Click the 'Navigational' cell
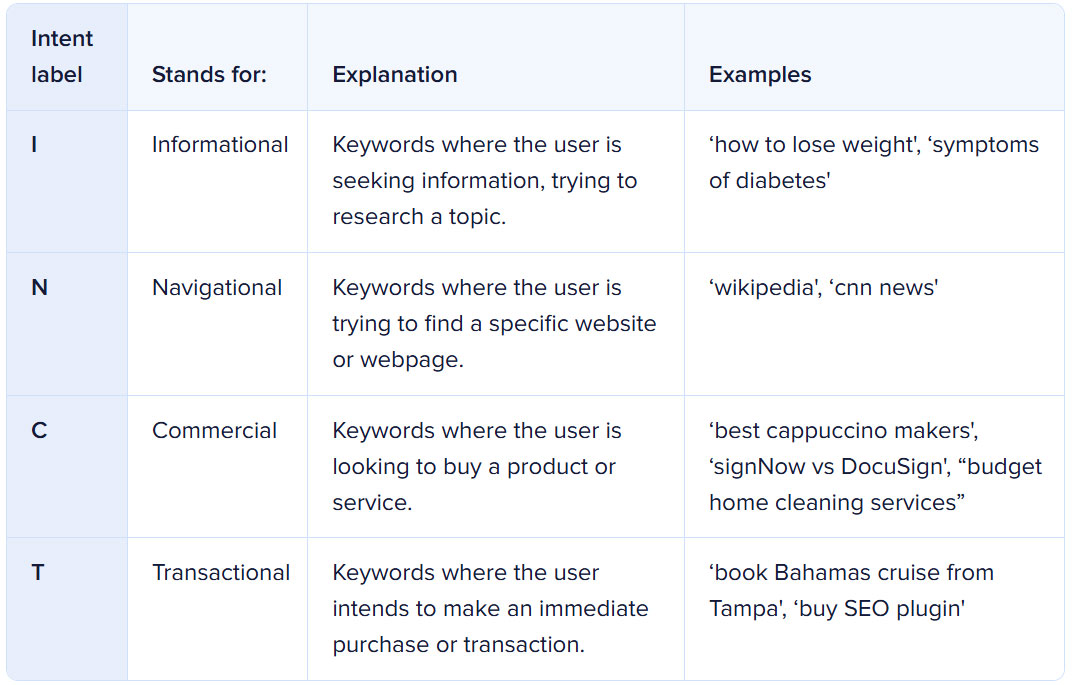The height and width of the screenshot is (685, 1072). pyautogui.click(x=217, y=324)
